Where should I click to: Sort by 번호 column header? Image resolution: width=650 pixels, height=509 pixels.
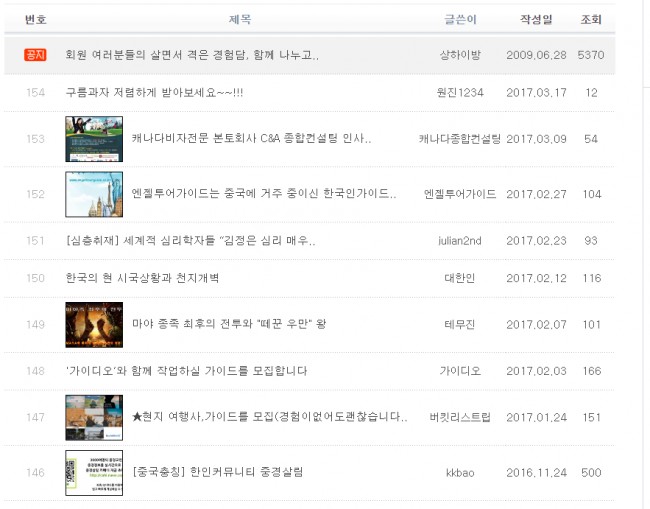tap(36, 19)
